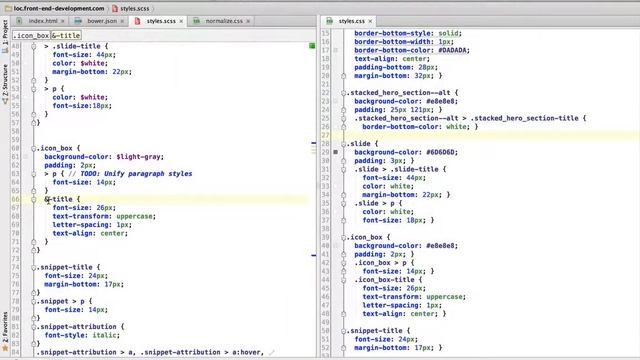The width and height of the screenshot is (640, 360).
Task: Click loc.front-end-development.com in the navigation bar
Action: click(x=59, y=8)
